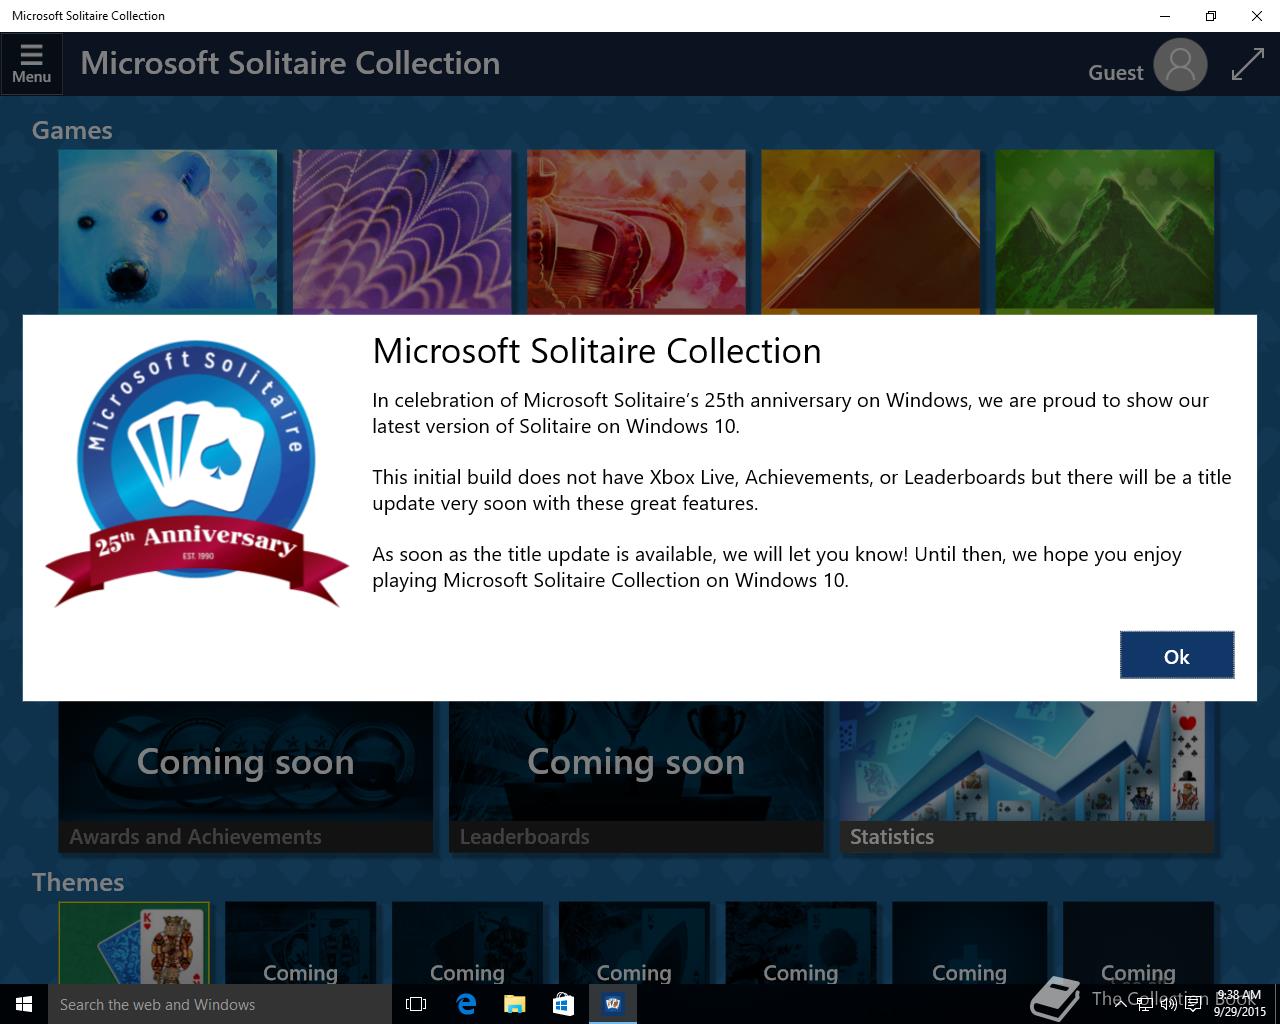
Task: Open the red crown game tile
Action: [636, 232]
